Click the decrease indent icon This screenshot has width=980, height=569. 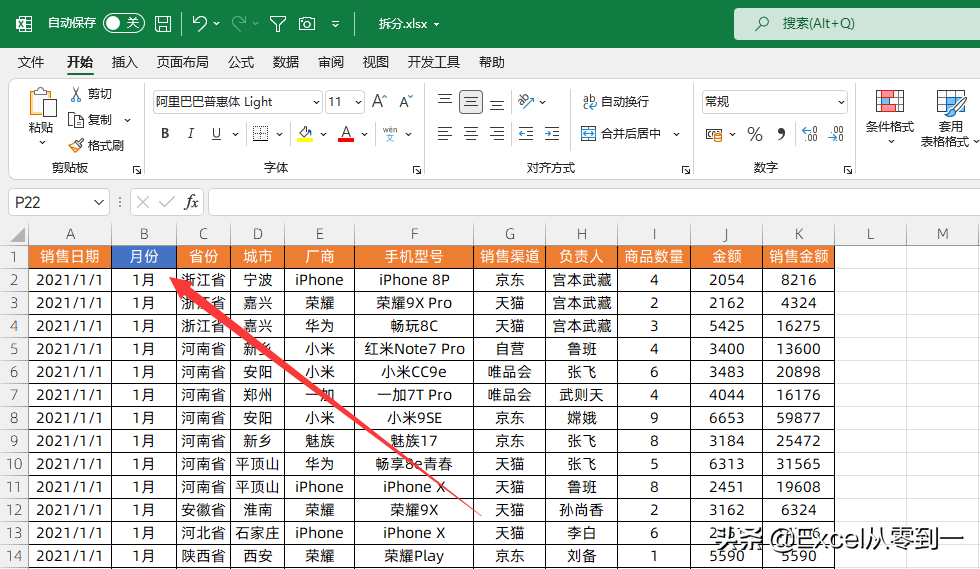(526, 133)
